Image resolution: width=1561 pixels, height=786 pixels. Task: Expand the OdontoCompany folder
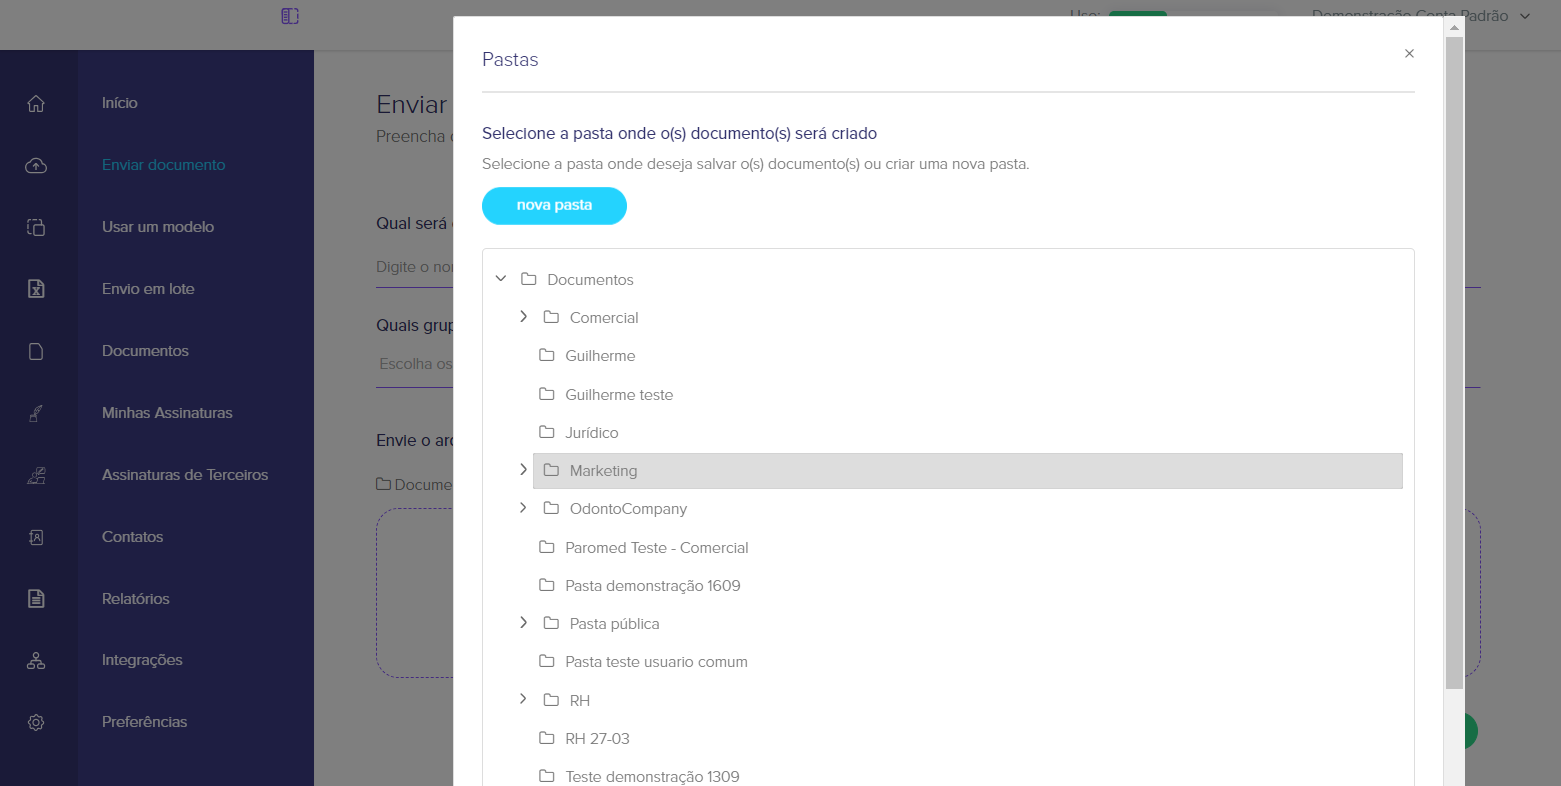pos(523,507)
